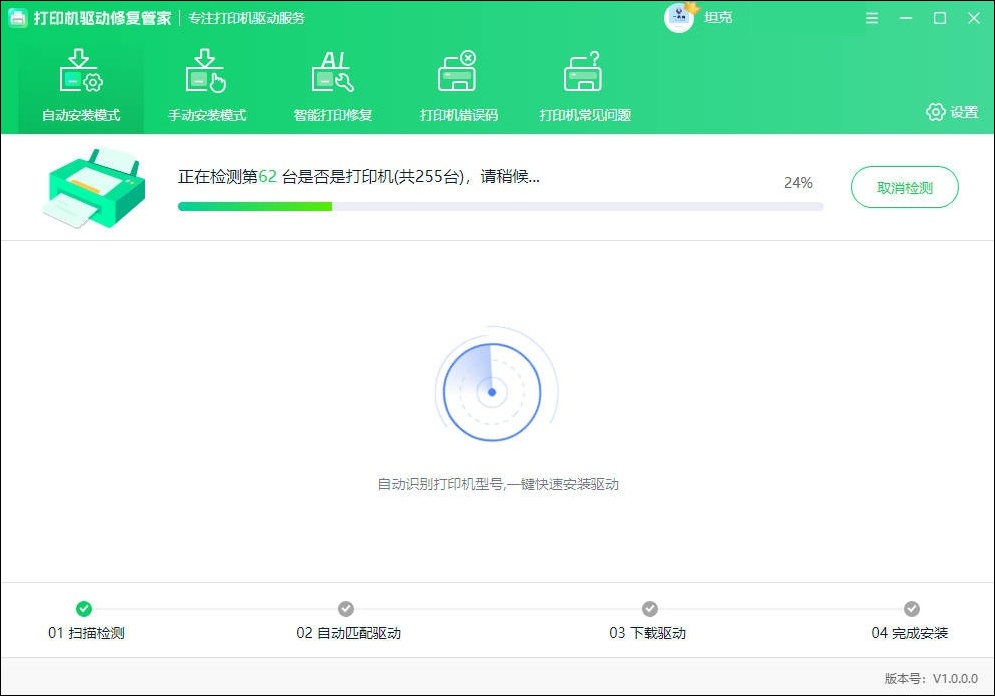Open the automatic install mode icon (自动安装模式)
The width and height of the screenshot is (995, 696).
pyautogui.click(x=81, y=71)
